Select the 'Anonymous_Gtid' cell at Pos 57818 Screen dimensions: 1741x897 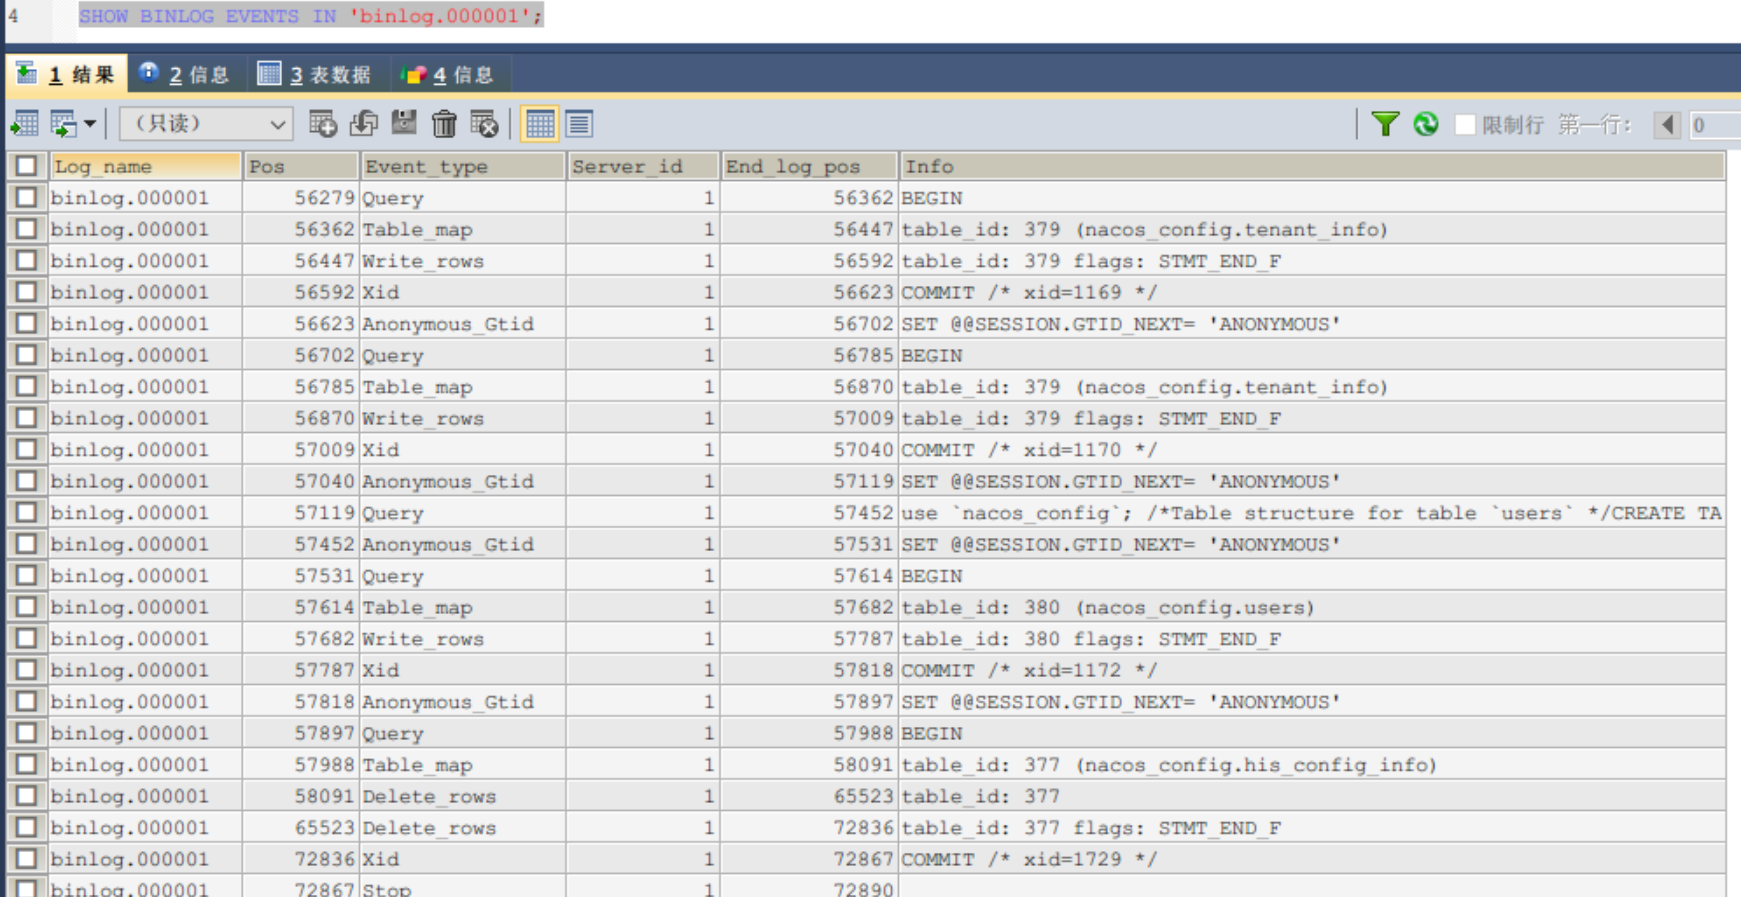pos(463,701)
